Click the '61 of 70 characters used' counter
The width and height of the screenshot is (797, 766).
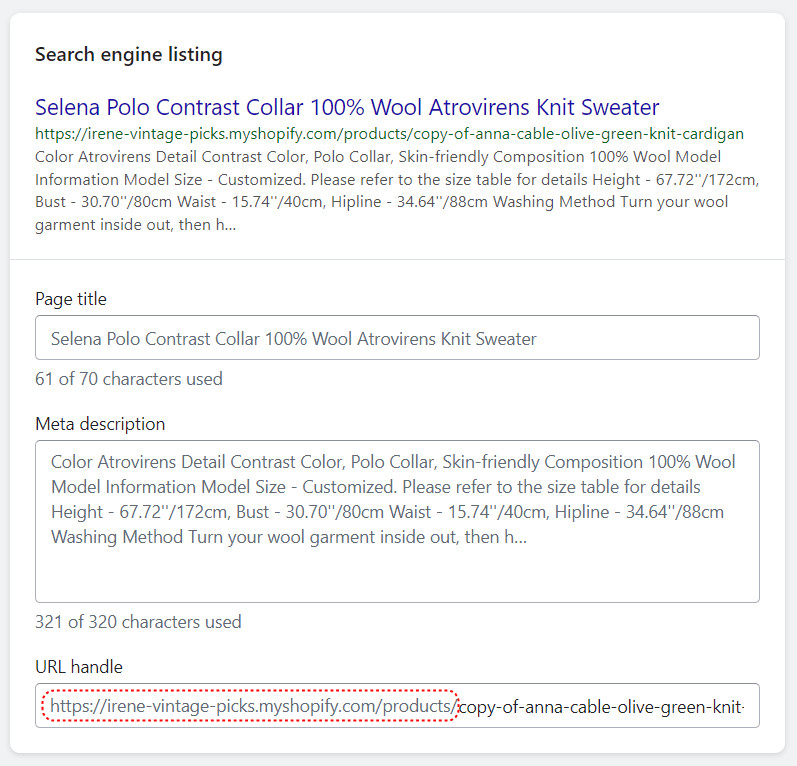(129, 379)
